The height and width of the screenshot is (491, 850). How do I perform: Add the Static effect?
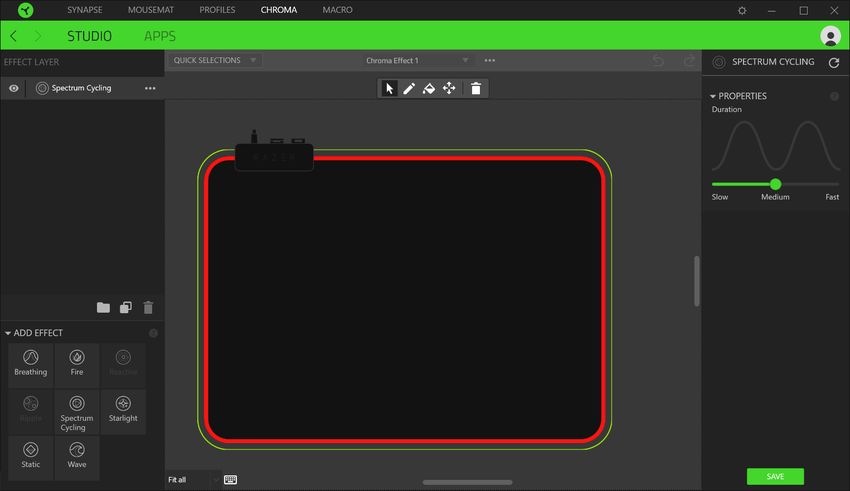click(31, 456)
